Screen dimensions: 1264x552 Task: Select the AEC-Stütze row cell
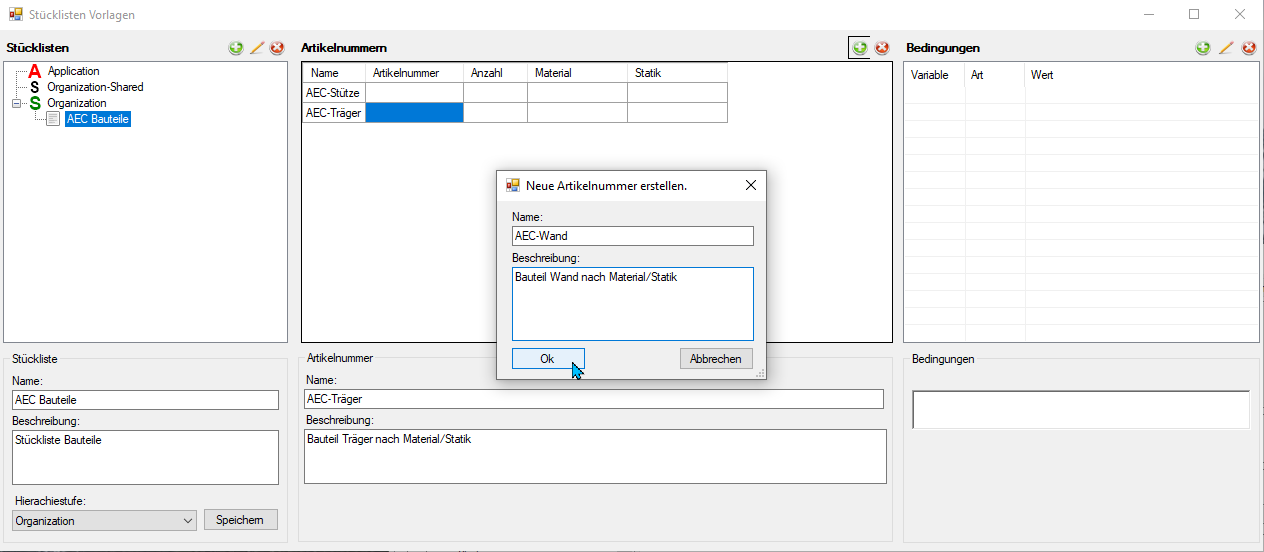pos(334,92)
